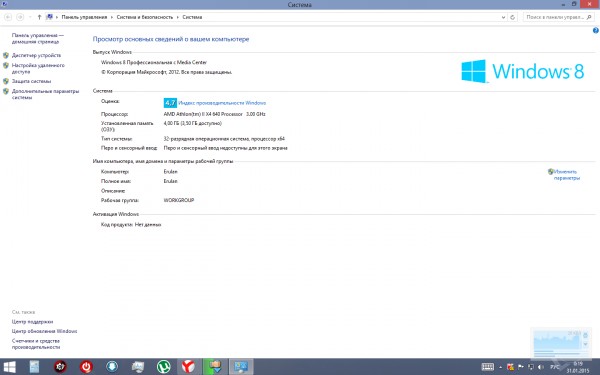Select Система и безопасность breadcrumb item
600x375 pixels.
coord(145,17)
